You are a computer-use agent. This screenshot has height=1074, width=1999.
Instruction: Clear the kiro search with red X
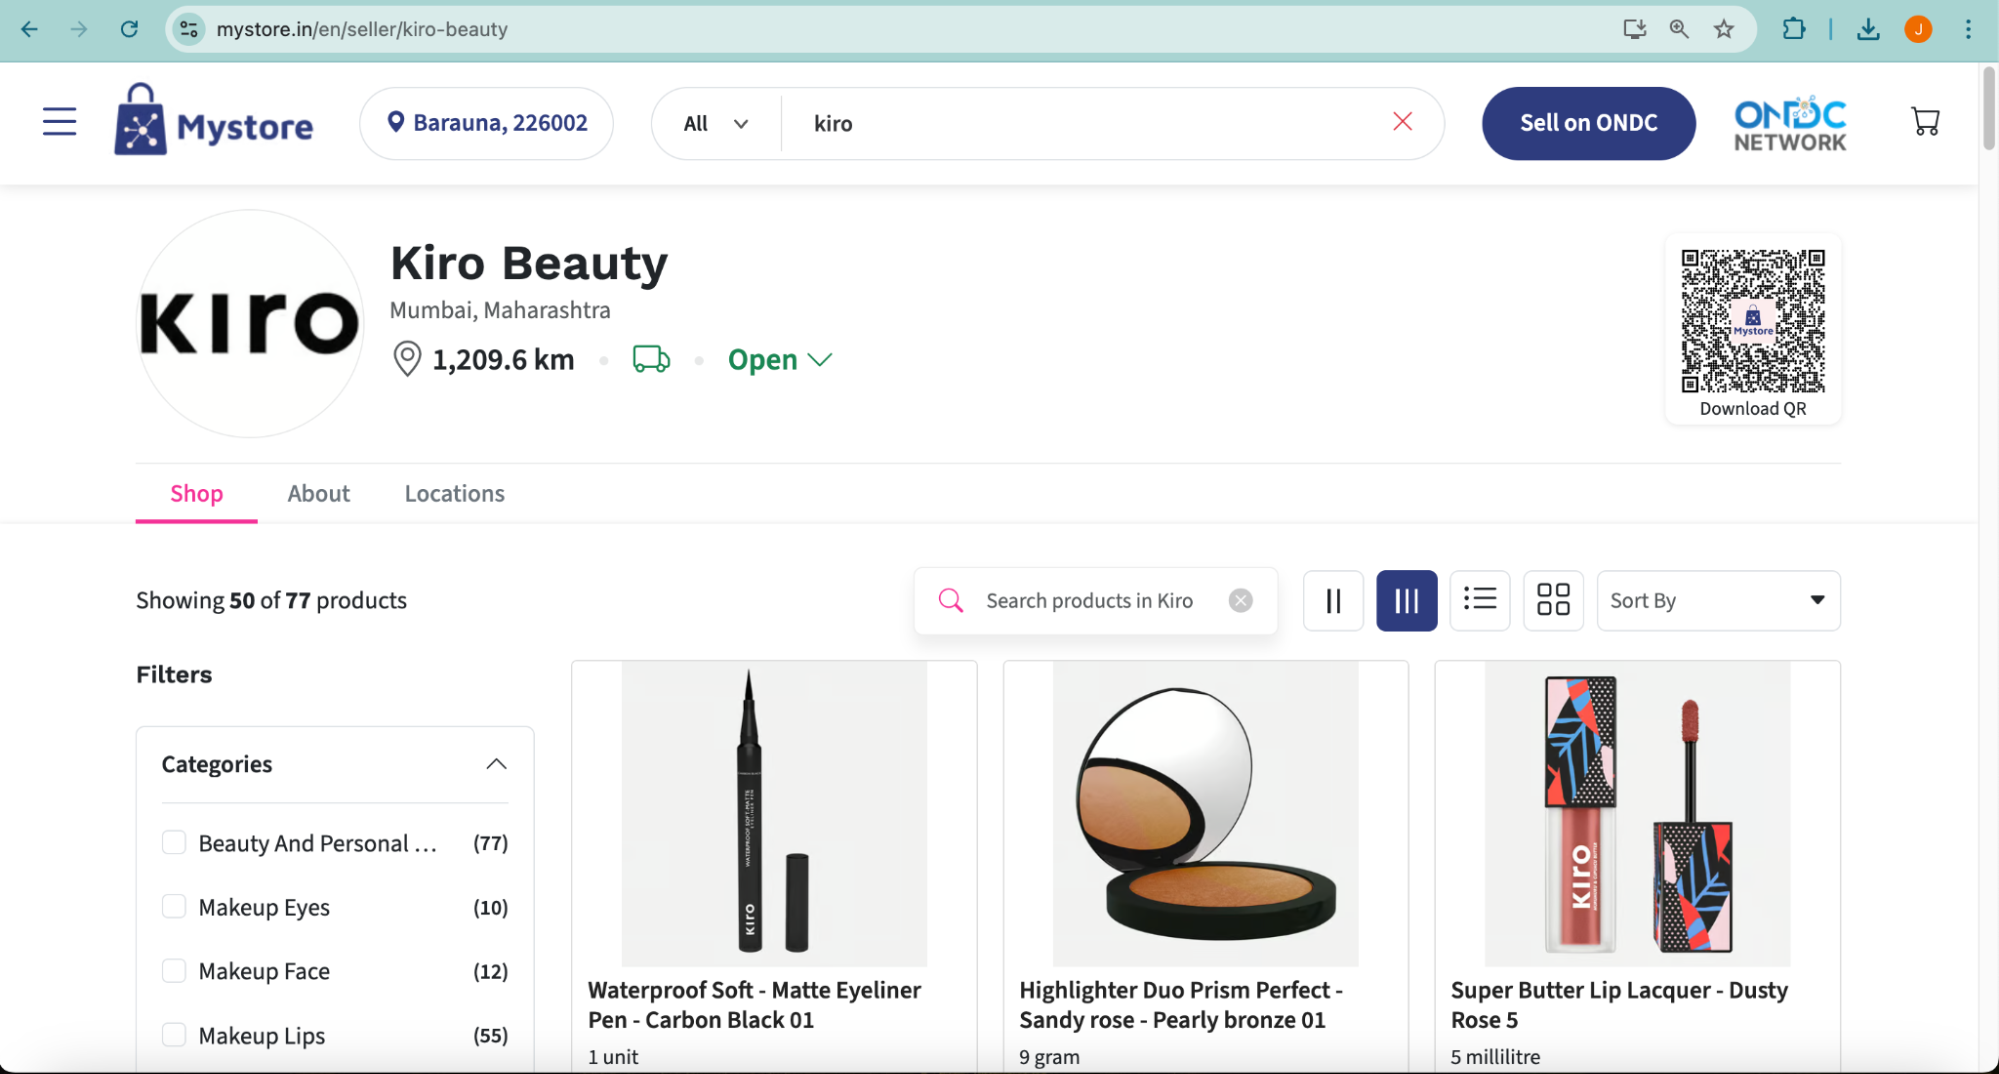coord(1402,122)
